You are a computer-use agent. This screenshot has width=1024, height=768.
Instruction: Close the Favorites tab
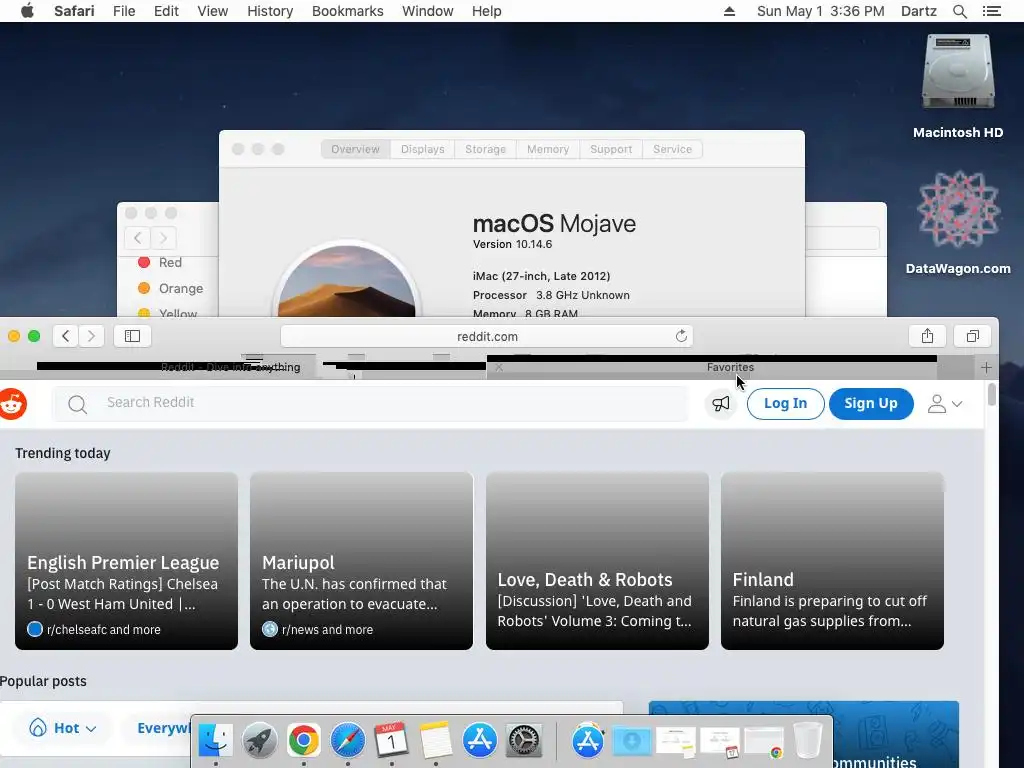[x=499, y=368]
